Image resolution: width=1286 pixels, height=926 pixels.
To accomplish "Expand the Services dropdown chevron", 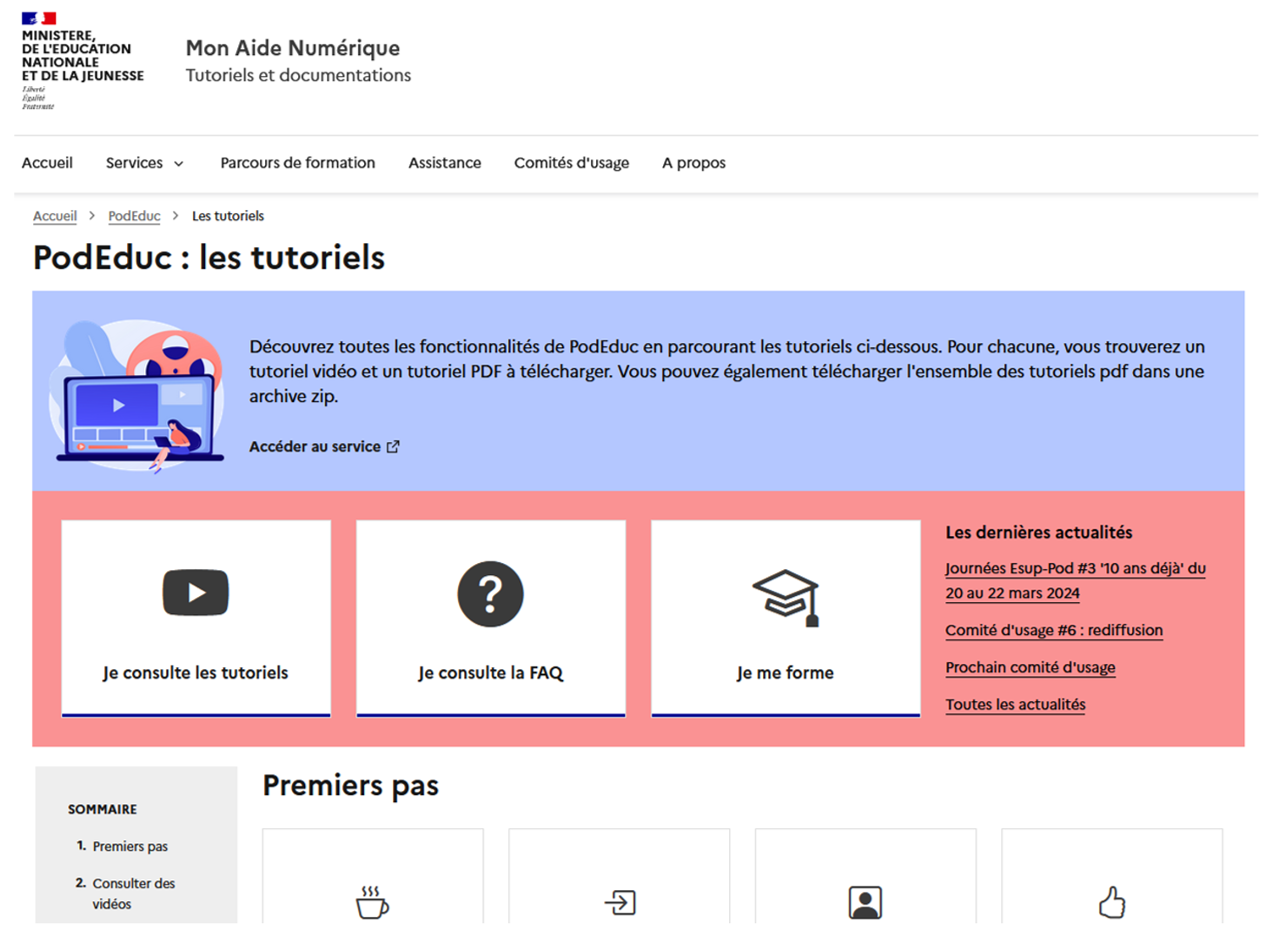I will pos(179,164).
